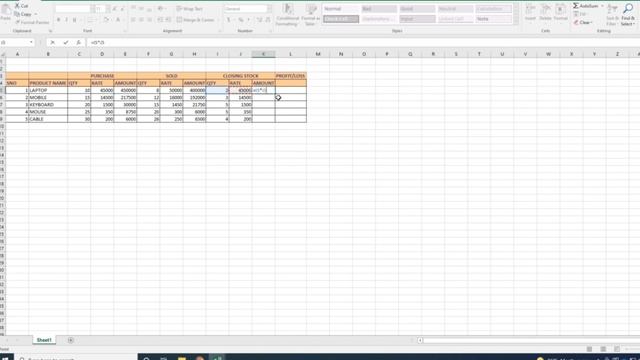Apply the Good cell style
Screen dimensions: 640x360
[x=417, y=9]
